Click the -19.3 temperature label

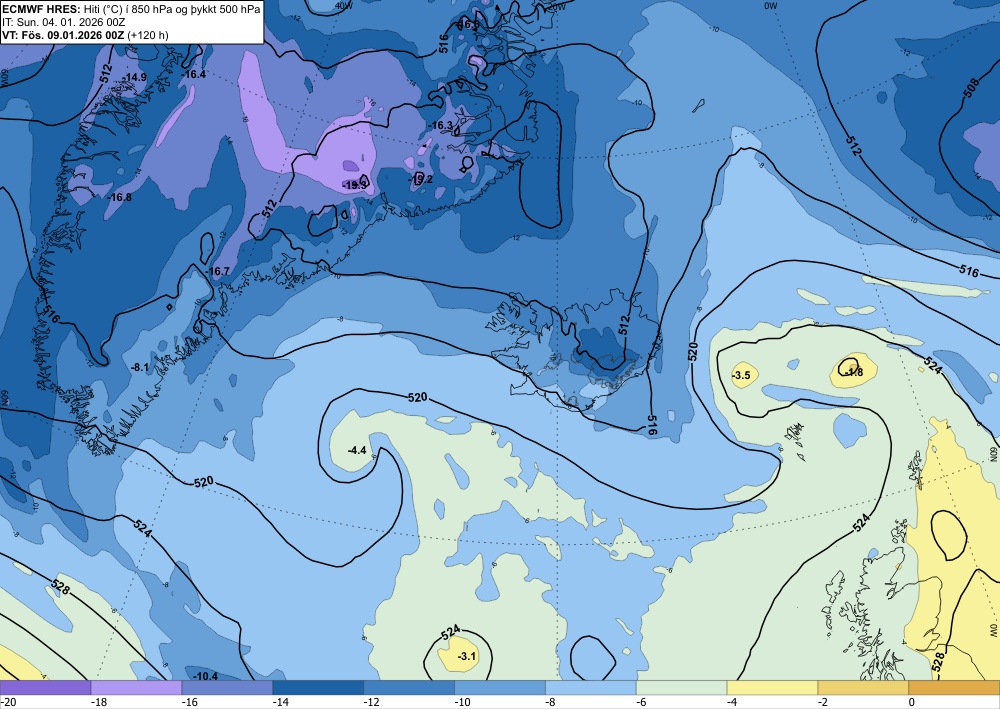pyautogui.click(x=355, y=185)
